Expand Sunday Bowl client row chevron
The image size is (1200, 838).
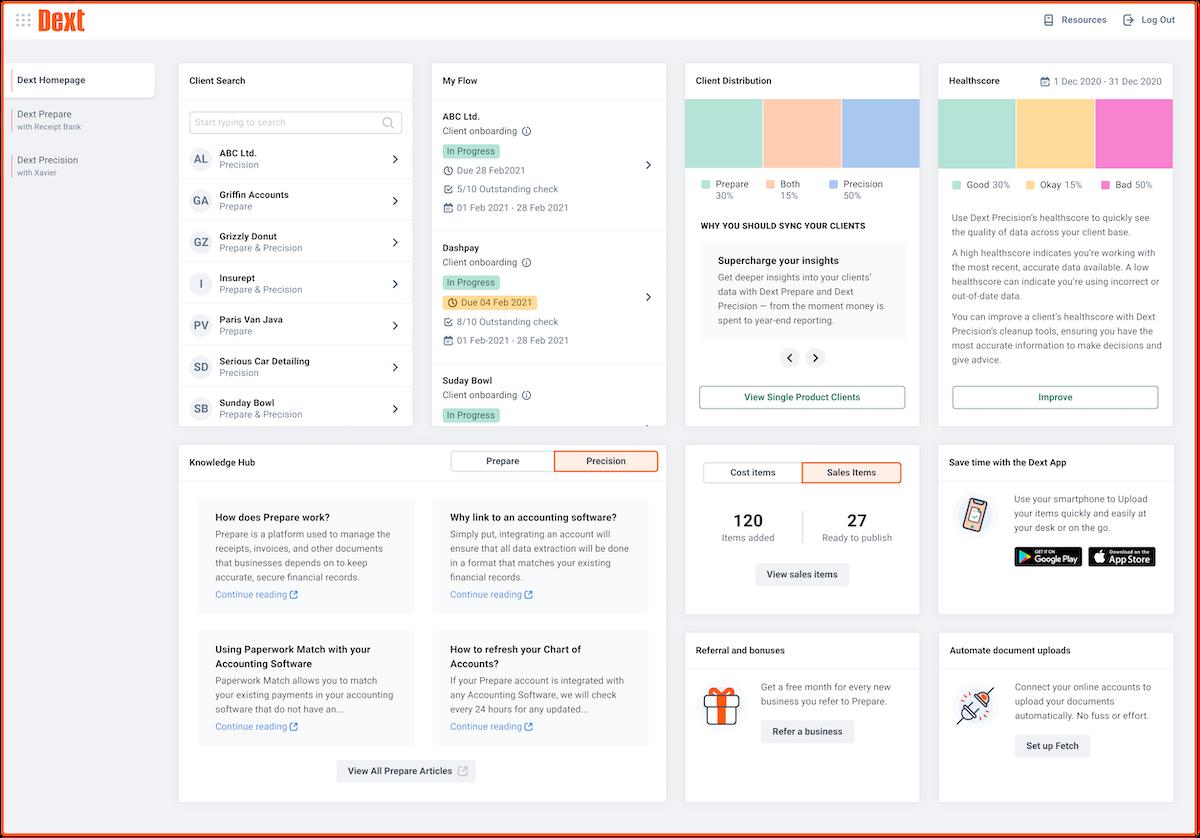[395, 409]
